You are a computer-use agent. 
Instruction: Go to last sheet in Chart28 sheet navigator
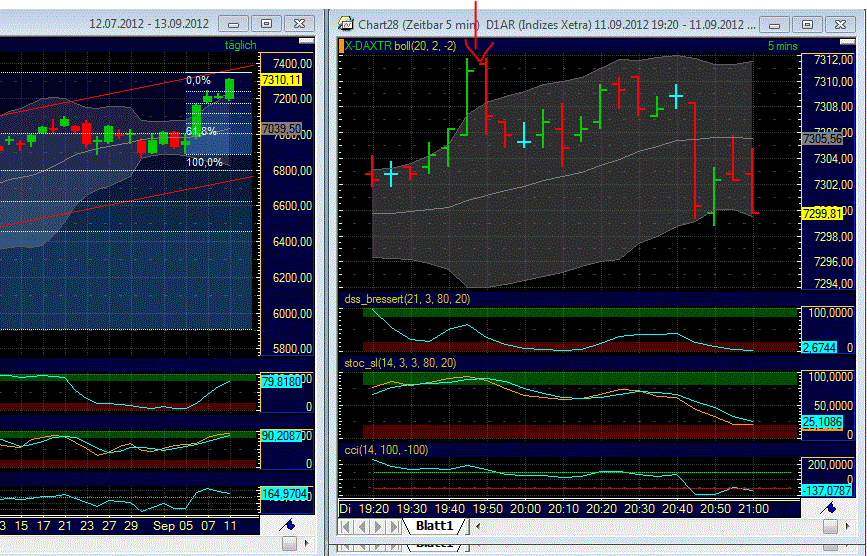tap(394, 527)
